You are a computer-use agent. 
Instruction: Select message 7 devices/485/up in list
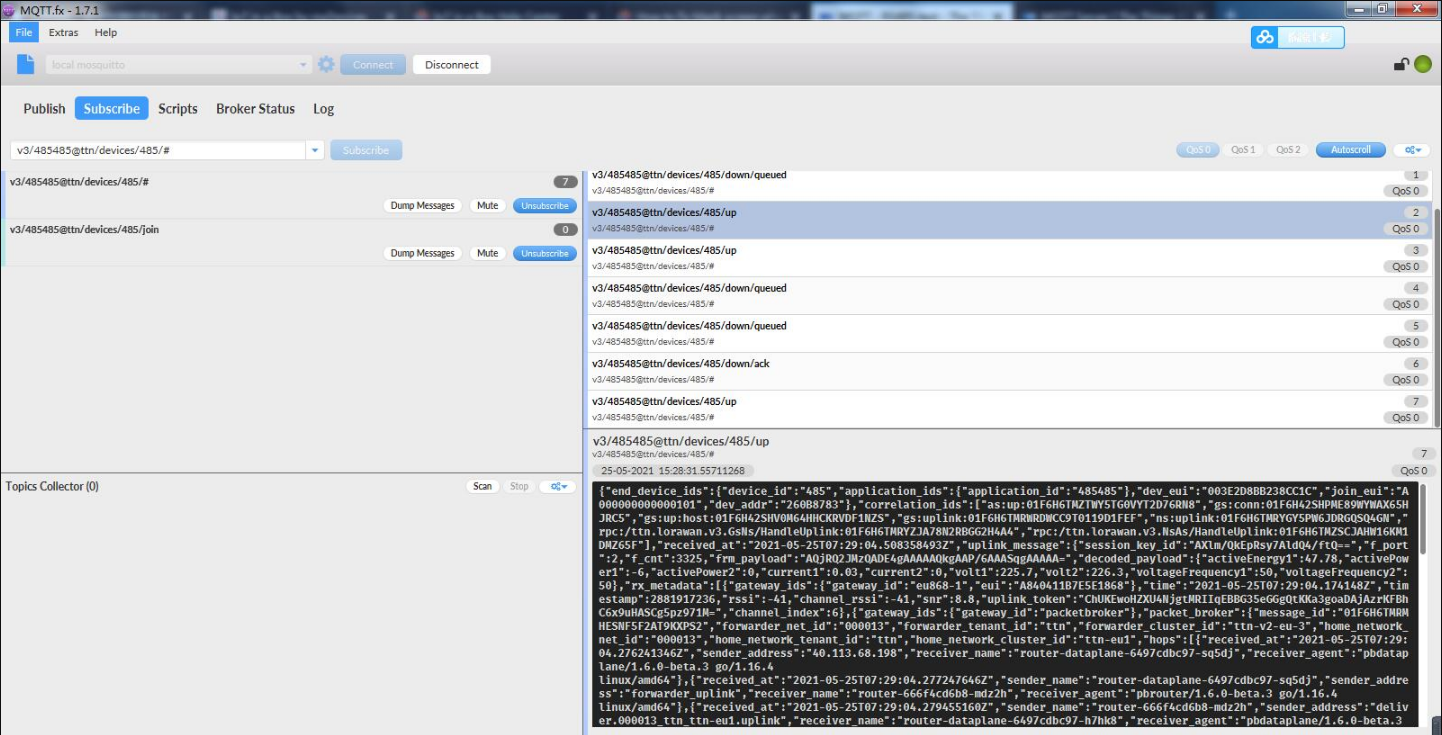[1009, 409]
